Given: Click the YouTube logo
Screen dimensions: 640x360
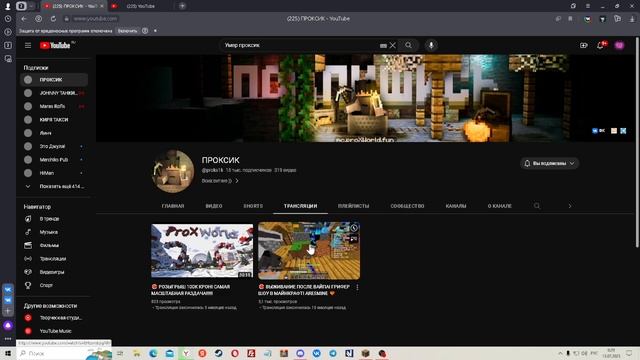Looking at the screenshot, I should (x=55, y=45).
